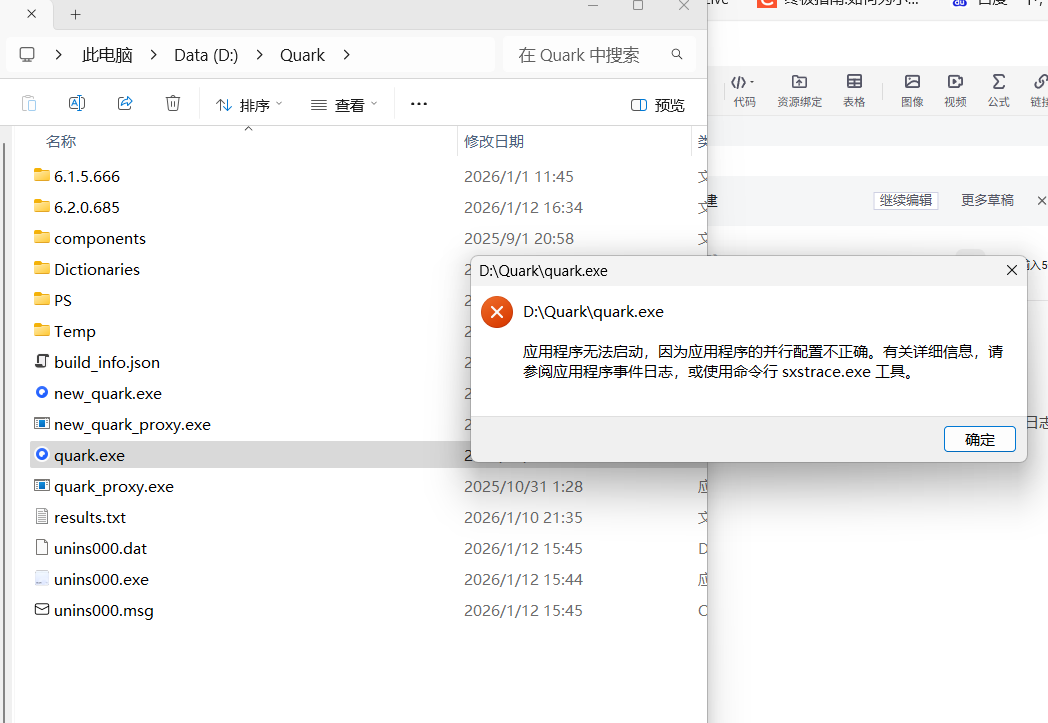Select 此电脑 in the breadcrumb path
The image size is (1048, 723).
107,55
